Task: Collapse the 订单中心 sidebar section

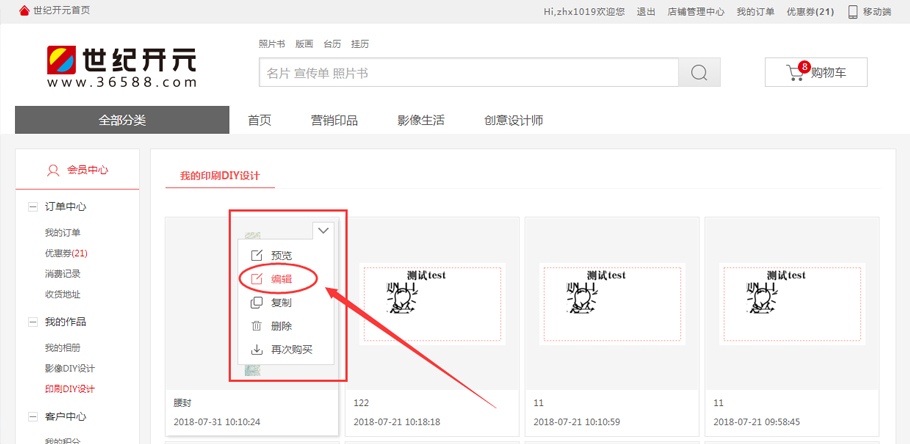Action: tap(33, 207)
